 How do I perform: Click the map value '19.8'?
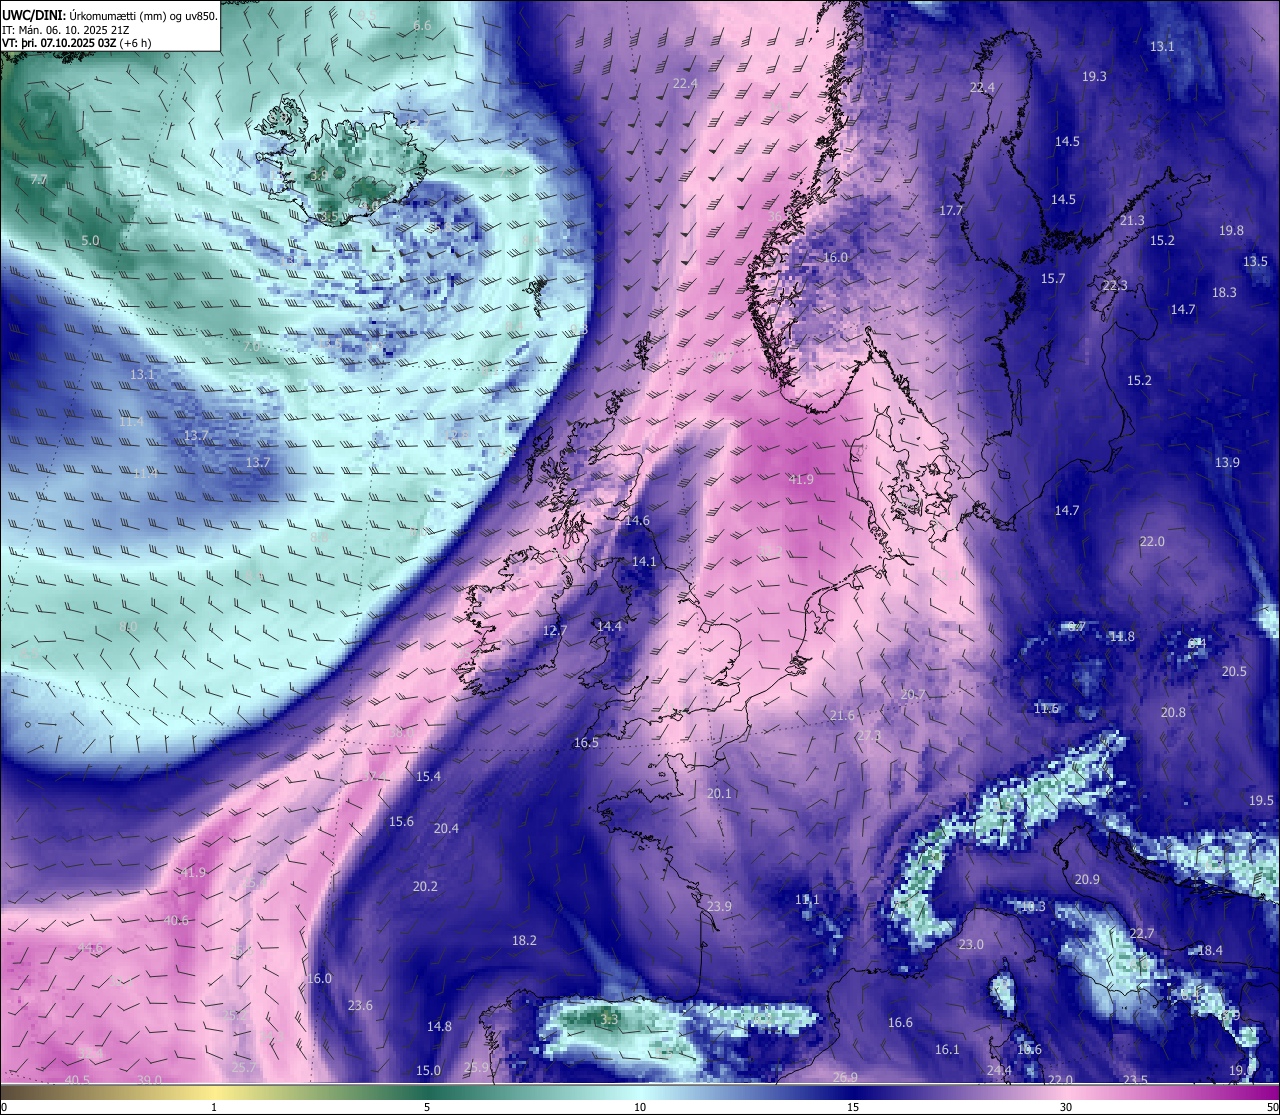1231,231
